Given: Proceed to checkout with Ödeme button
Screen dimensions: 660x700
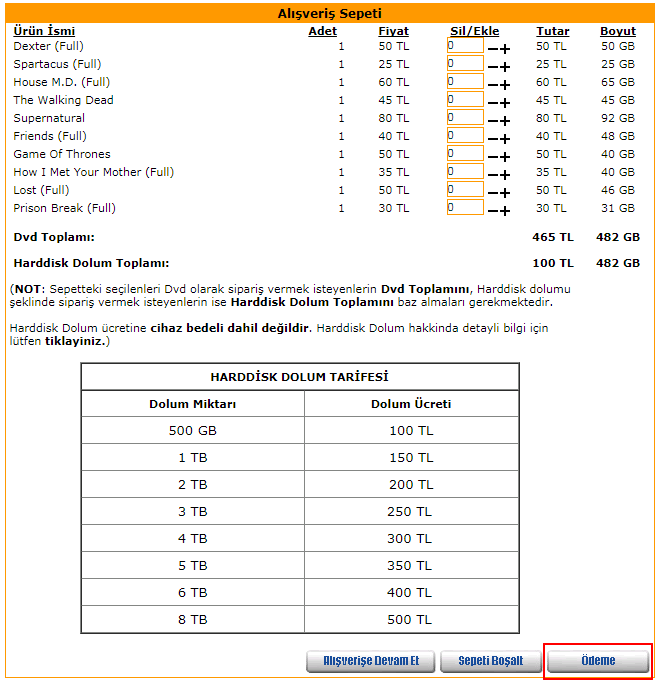Looking at the screenshot, I should click(x=598, y=661).
